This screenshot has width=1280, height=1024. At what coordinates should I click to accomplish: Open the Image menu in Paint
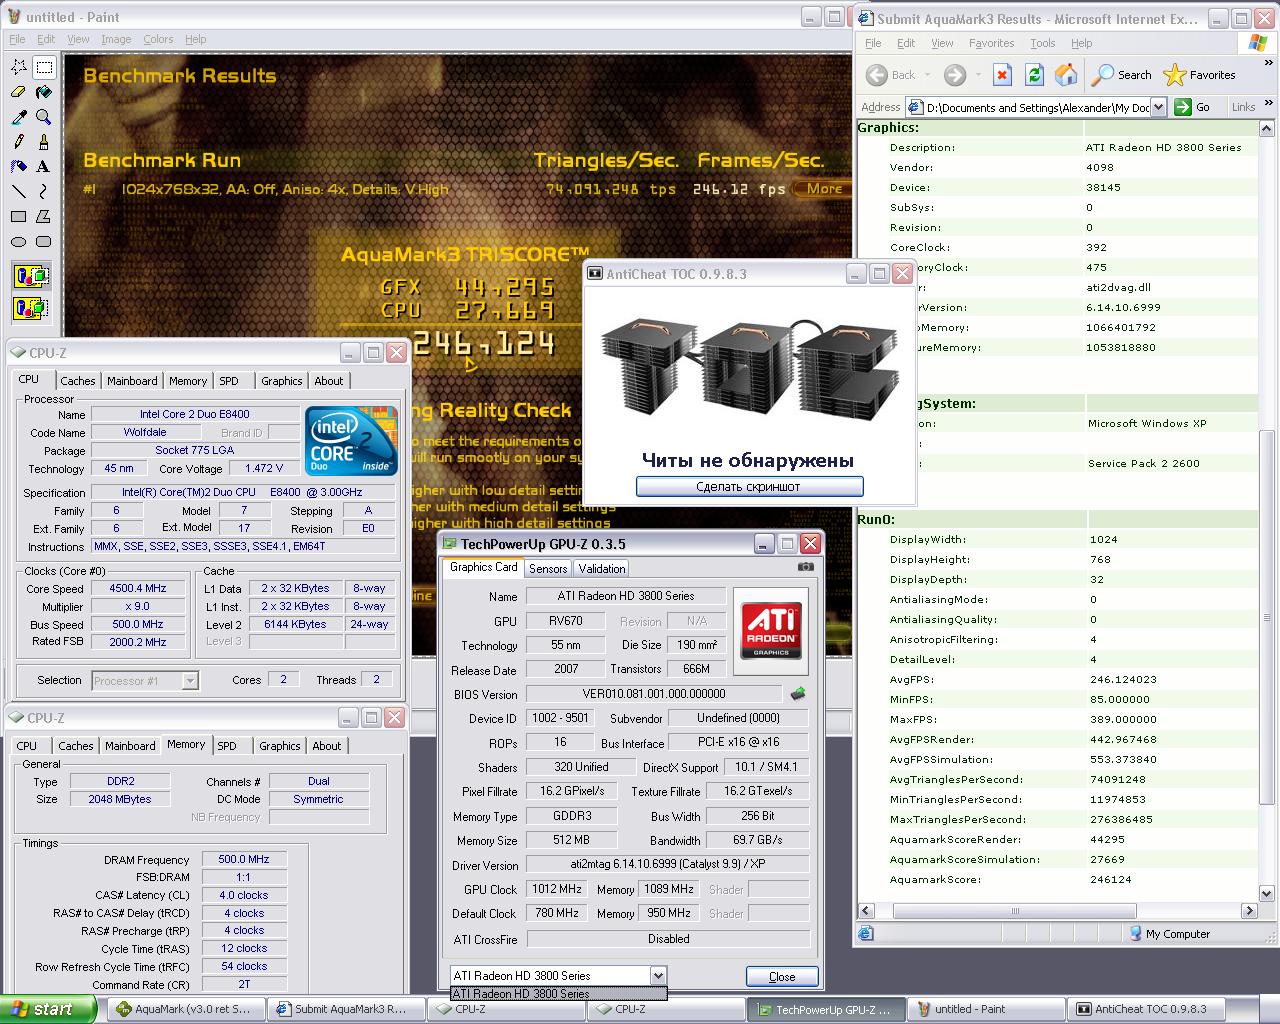pyautogui.click(x=116, y=39)
